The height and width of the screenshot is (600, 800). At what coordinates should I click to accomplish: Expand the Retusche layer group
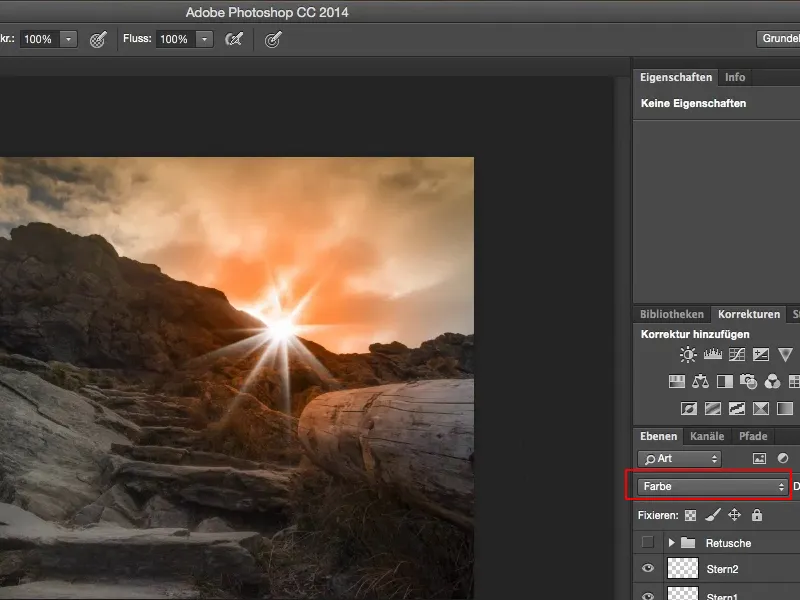tap(670, 543)
